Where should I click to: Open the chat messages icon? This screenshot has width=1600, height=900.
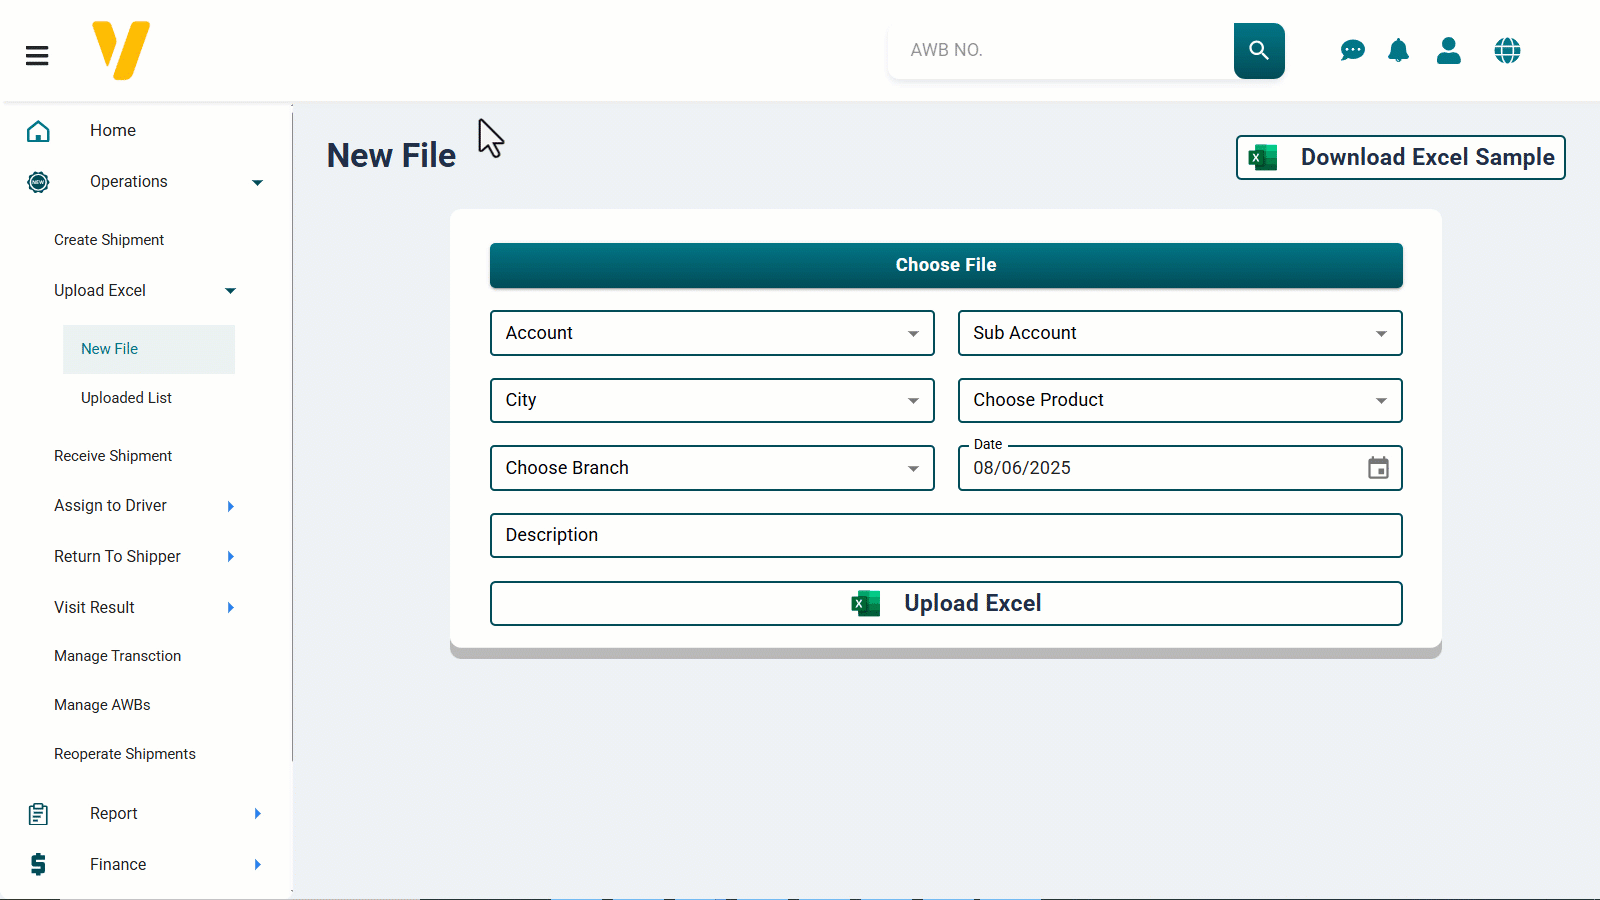pyautogui.click(x=1352, y=50)
